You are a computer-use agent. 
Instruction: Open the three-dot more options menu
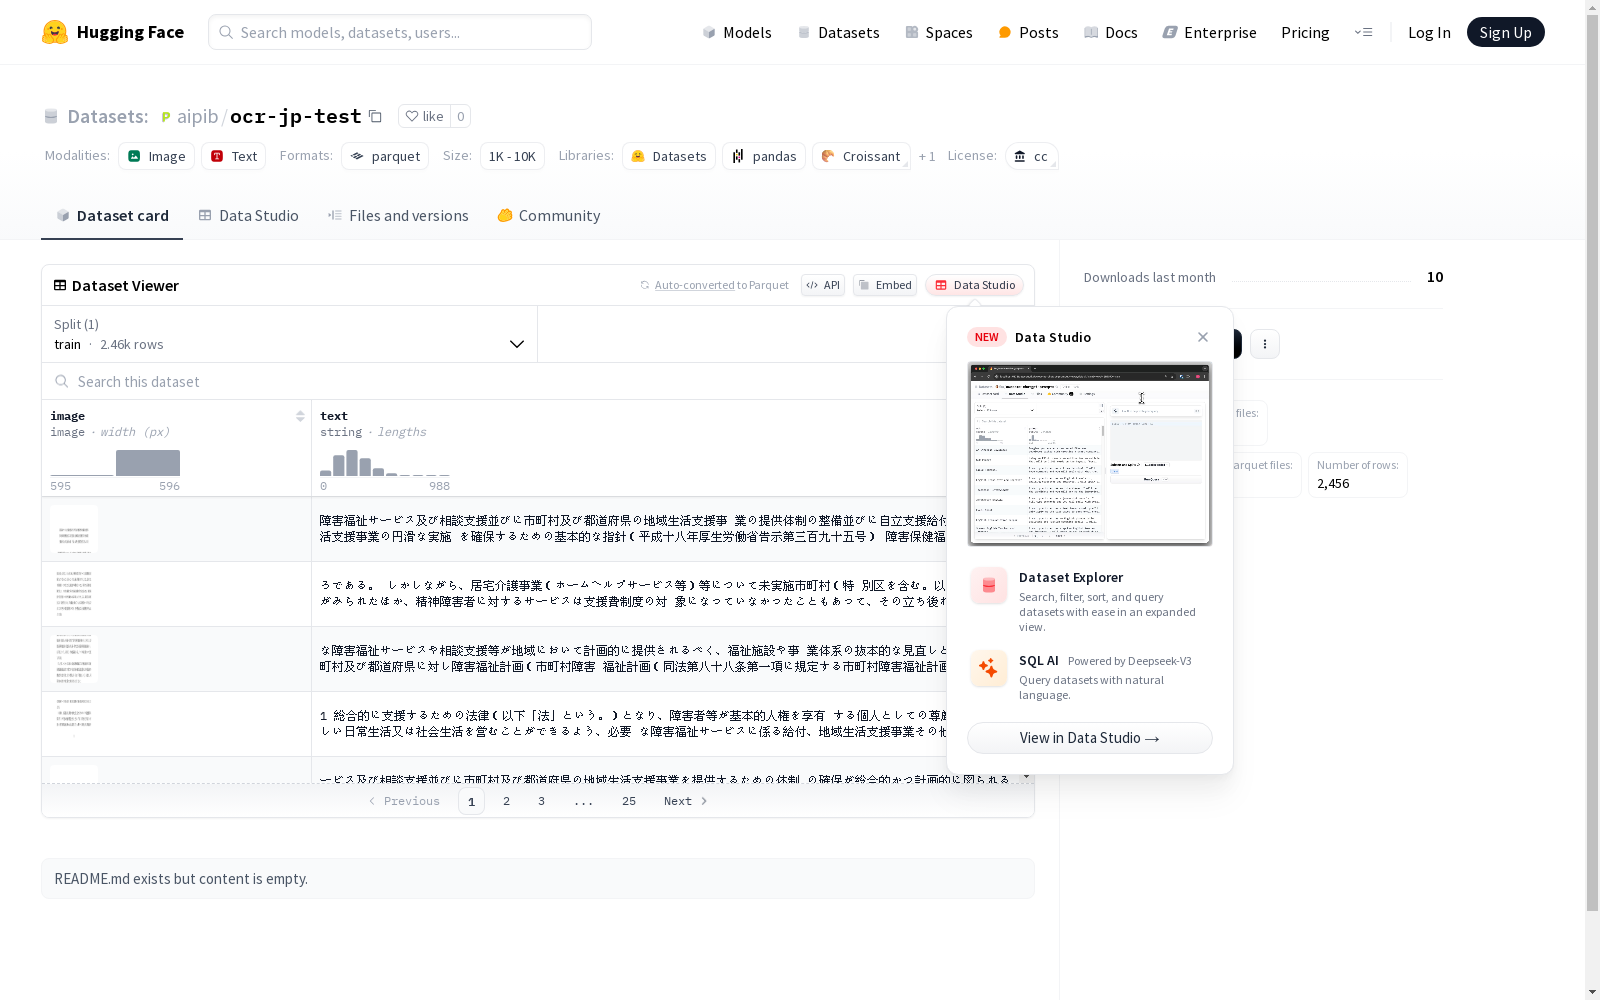[x=1265, y=344]
